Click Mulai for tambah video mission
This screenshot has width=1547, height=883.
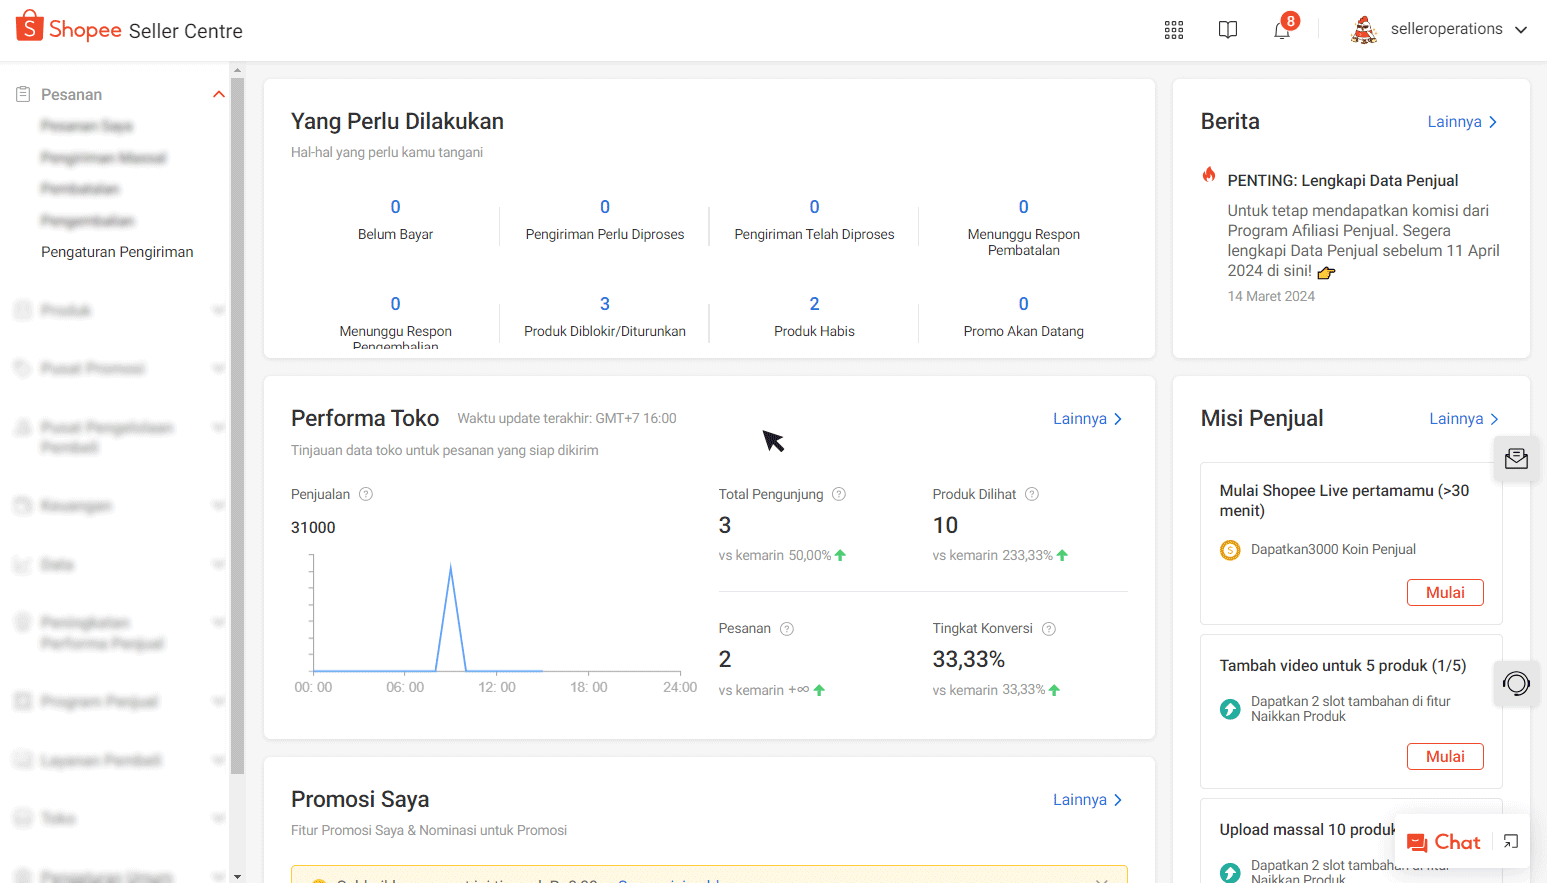tap(1445, 756)
